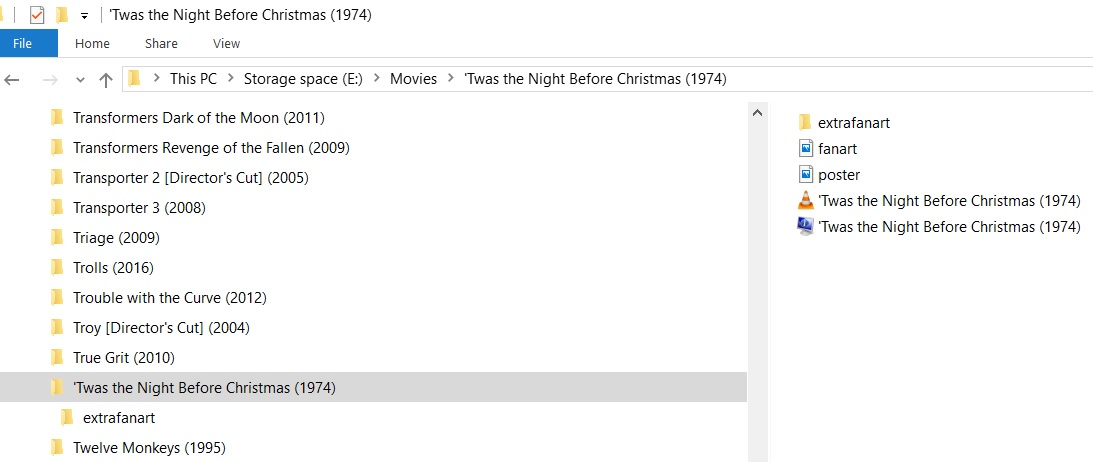1093x462 pixels.
Task: Open the File ribbon tab
Action: tap(23, 43)
